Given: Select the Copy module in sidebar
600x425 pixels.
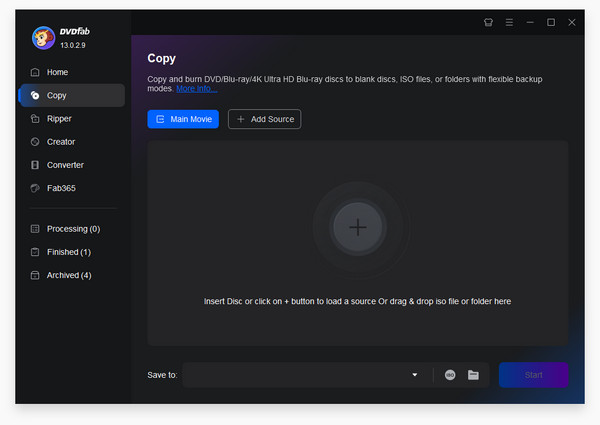Looking at the screenshot, I should click(x=56, y=96).
